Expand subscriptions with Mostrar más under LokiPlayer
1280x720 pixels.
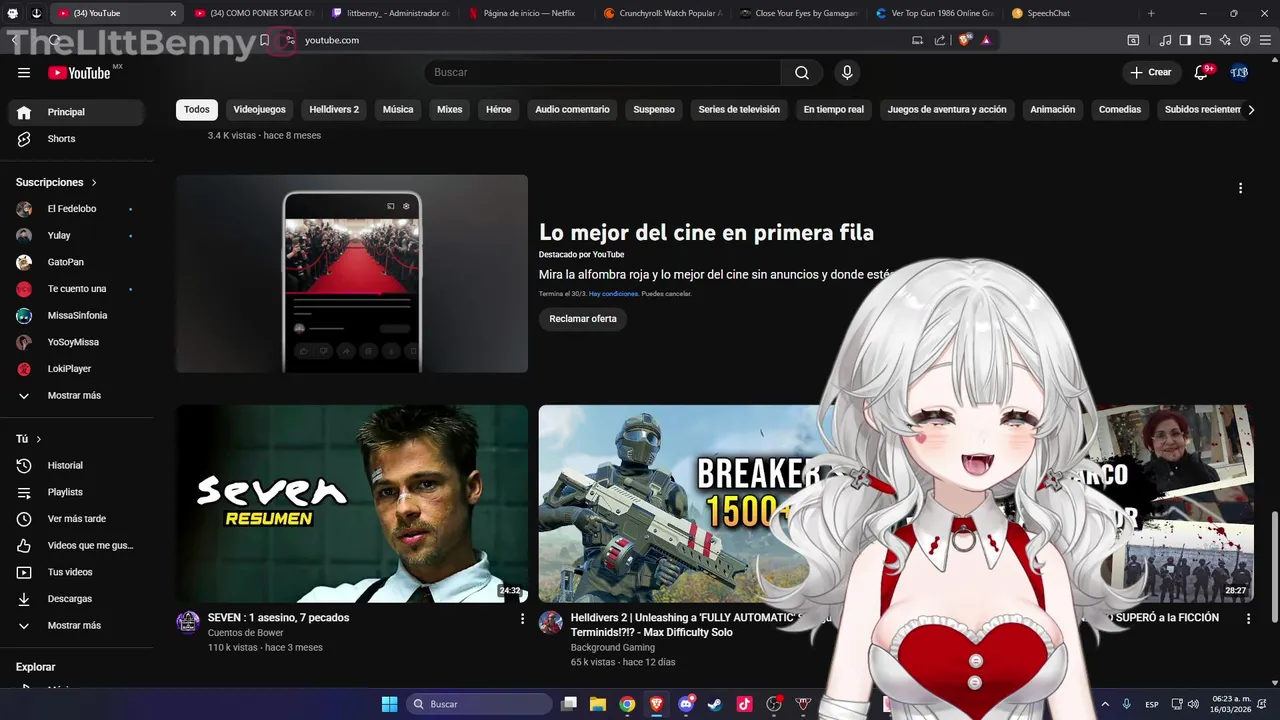coord(76,396)
